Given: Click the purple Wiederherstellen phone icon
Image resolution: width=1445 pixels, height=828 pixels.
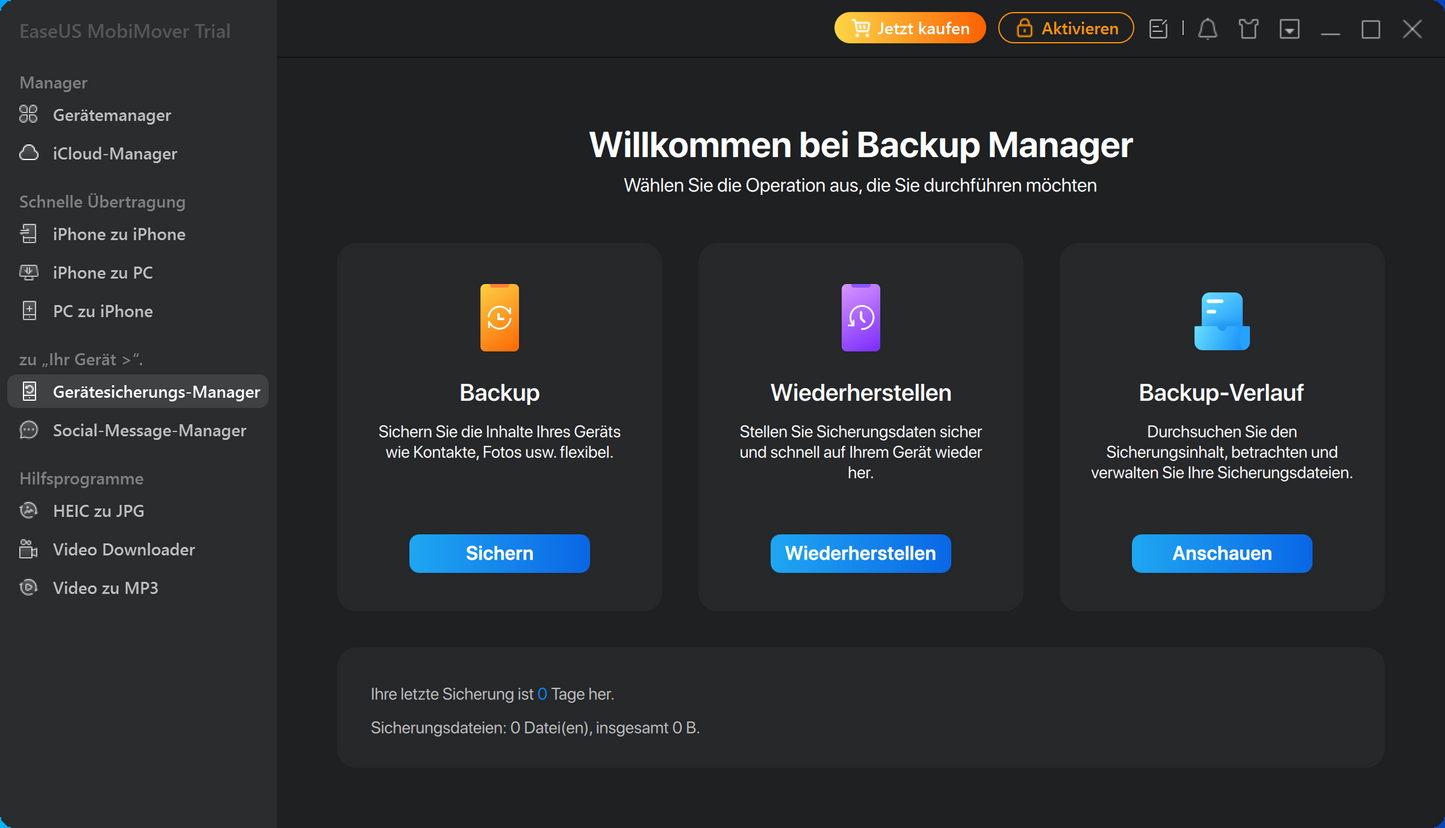Looking at the screenshot, I should 860,318.
